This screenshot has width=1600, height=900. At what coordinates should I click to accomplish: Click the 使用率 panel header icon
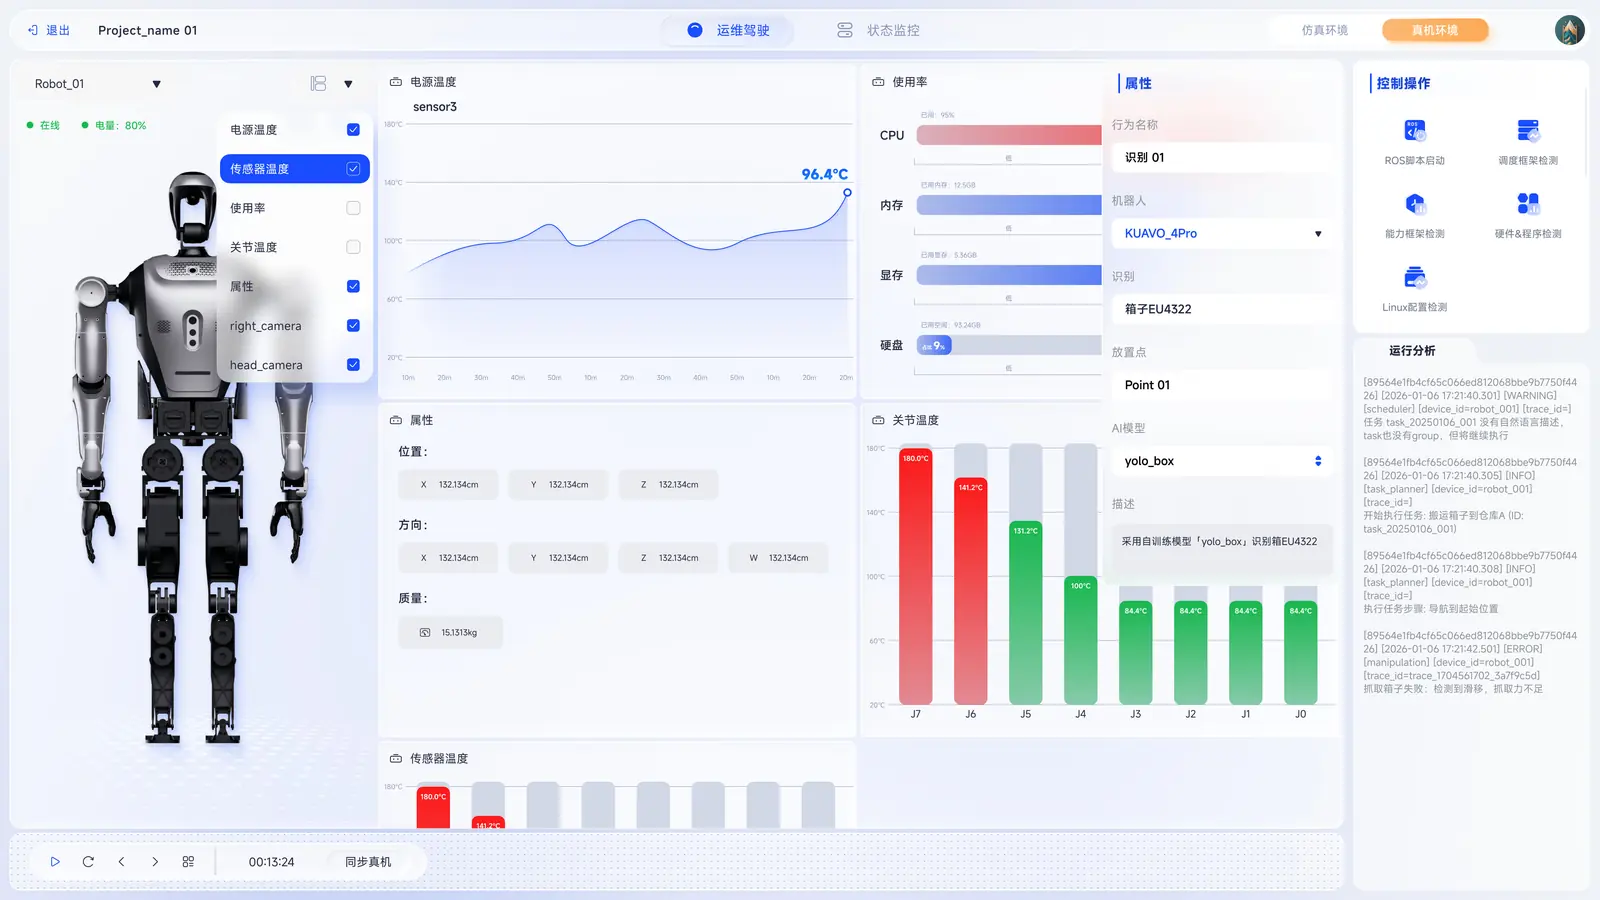[x=878, y=82]
